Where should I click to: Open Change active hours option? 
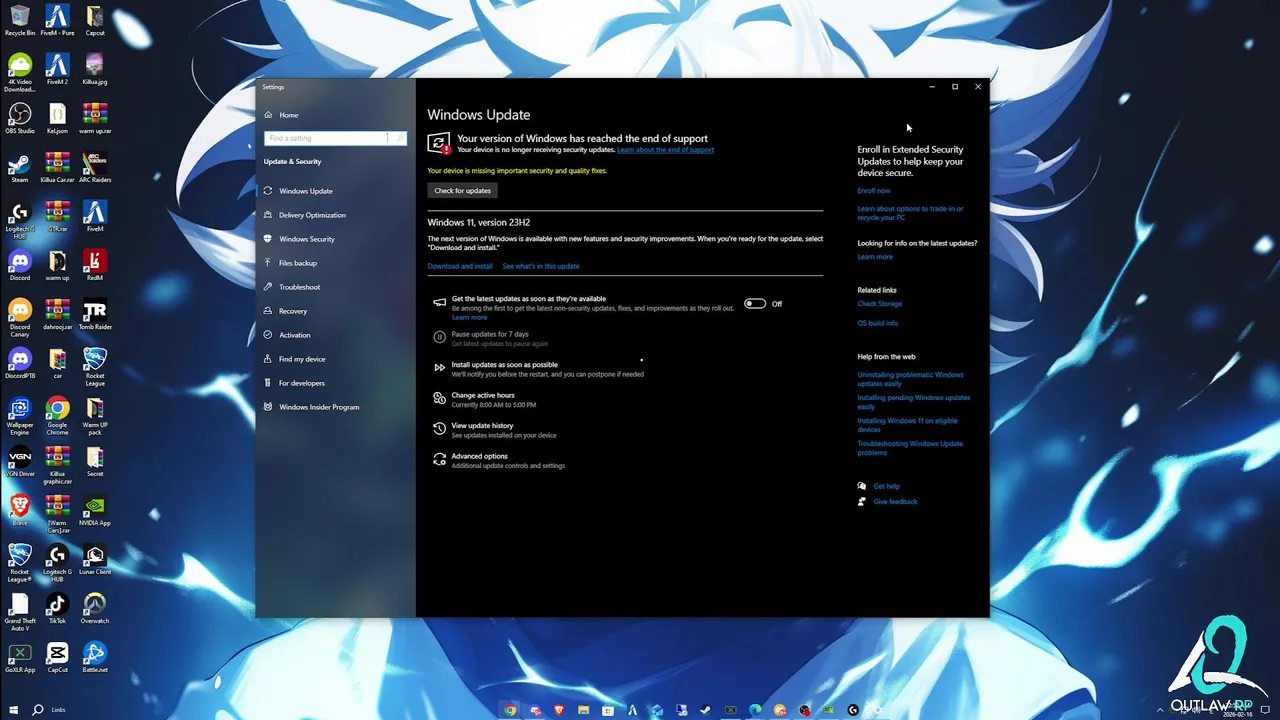[x=484, y=399]
